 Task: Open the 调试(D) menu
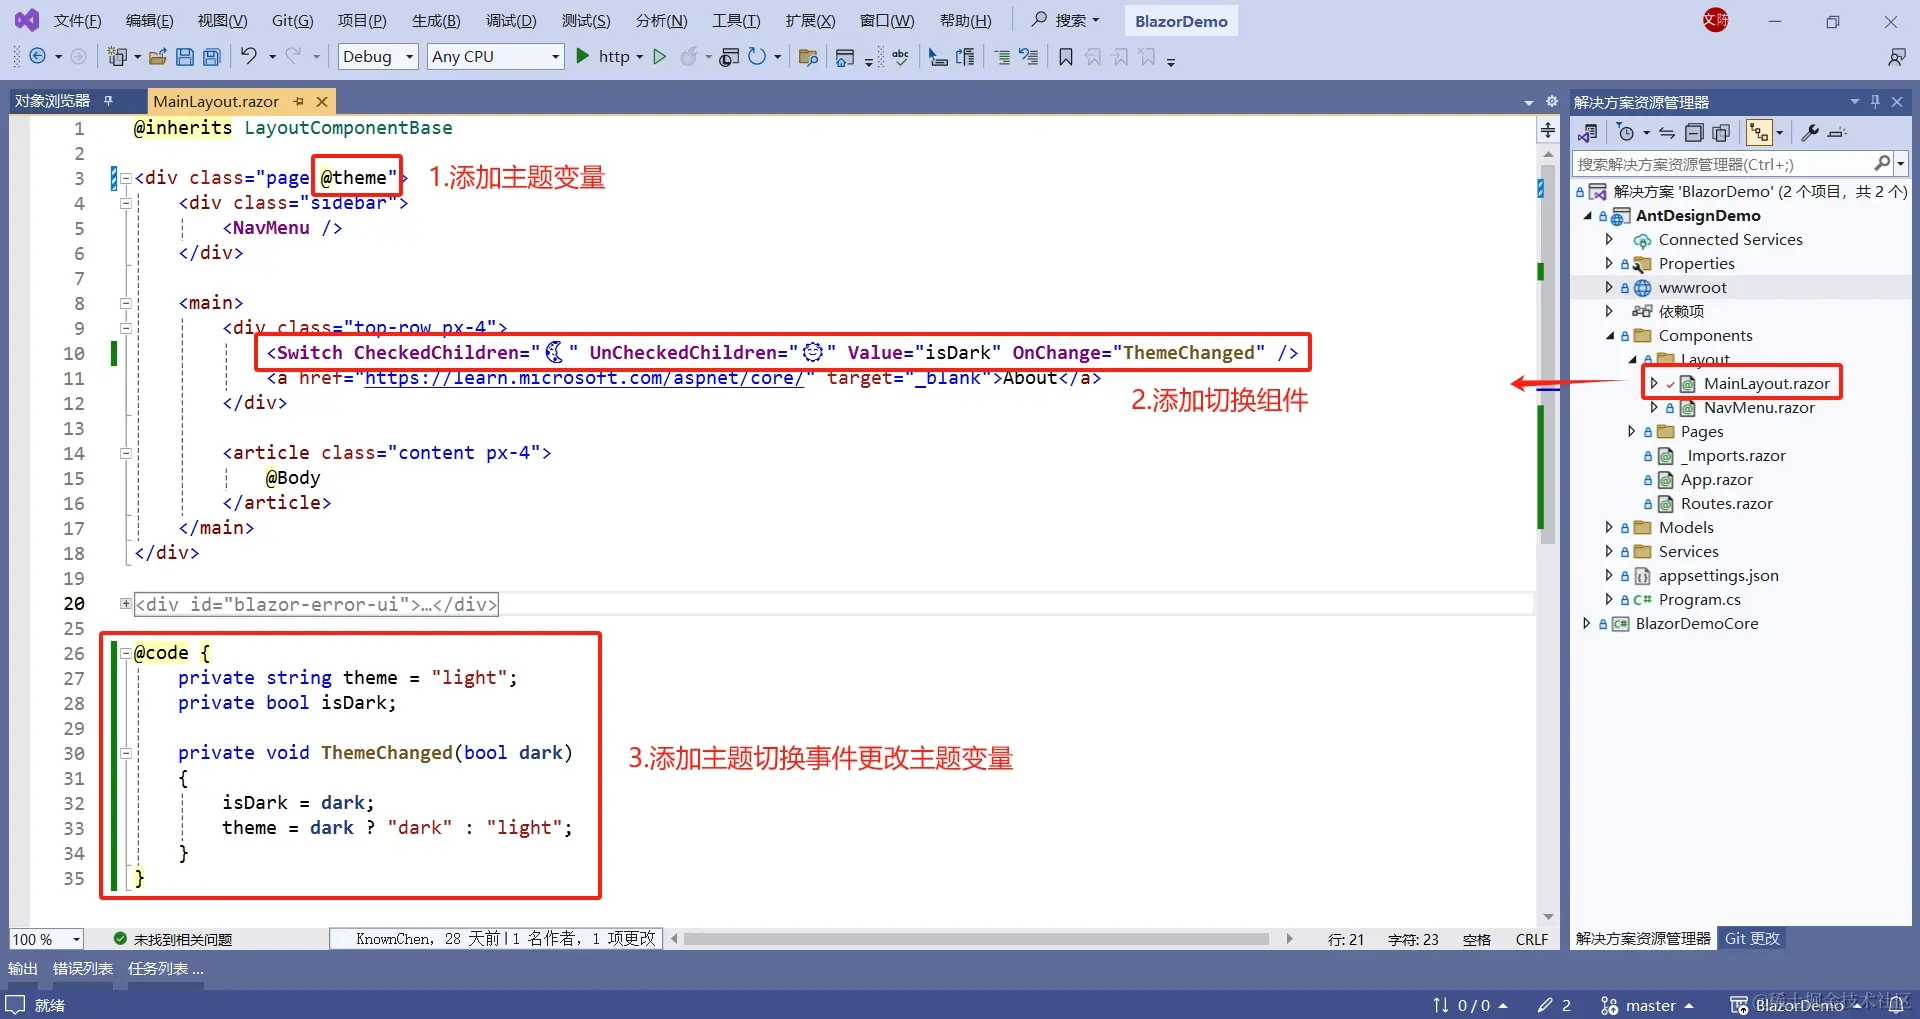tap(511, 21)
